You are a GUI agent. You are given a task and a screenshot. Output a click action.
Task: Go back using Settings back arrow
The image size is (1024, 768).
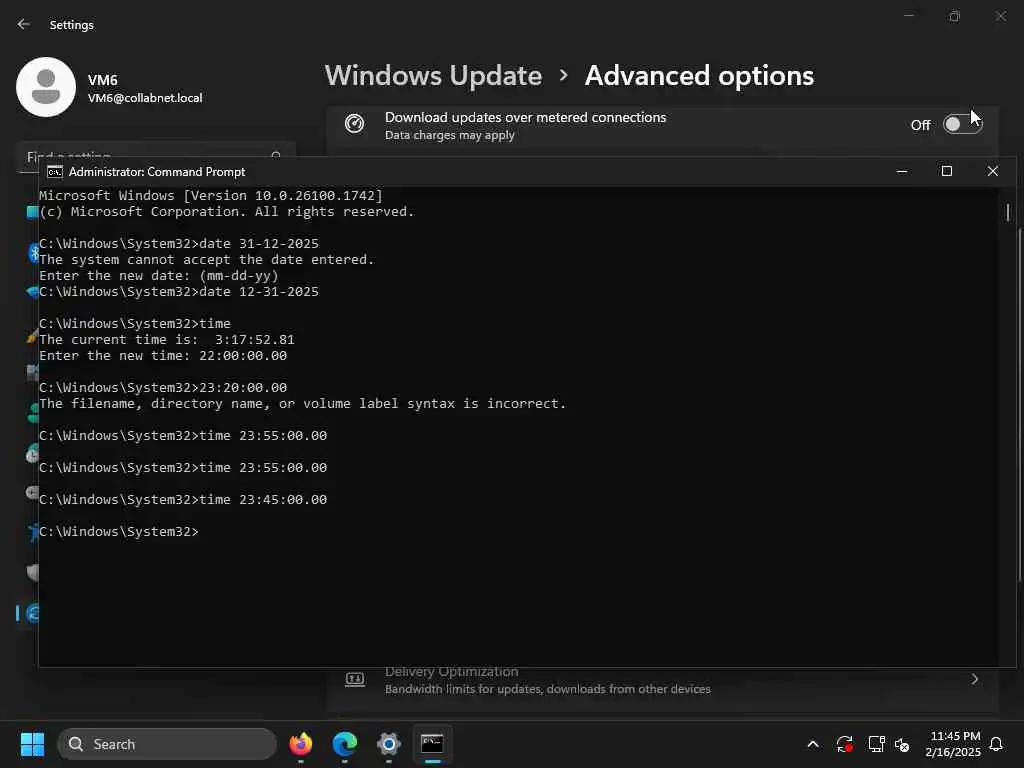click(24, 24)
